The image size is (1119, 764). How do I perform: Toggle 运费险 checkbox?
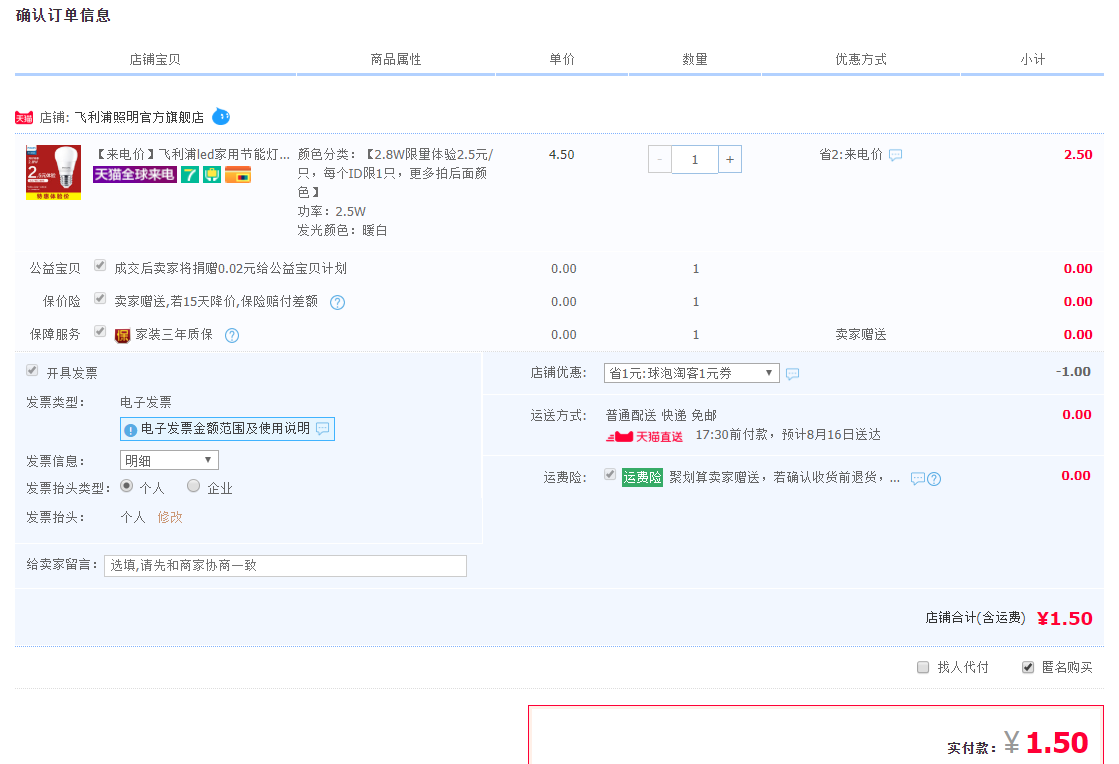click(x=610, y=474)
